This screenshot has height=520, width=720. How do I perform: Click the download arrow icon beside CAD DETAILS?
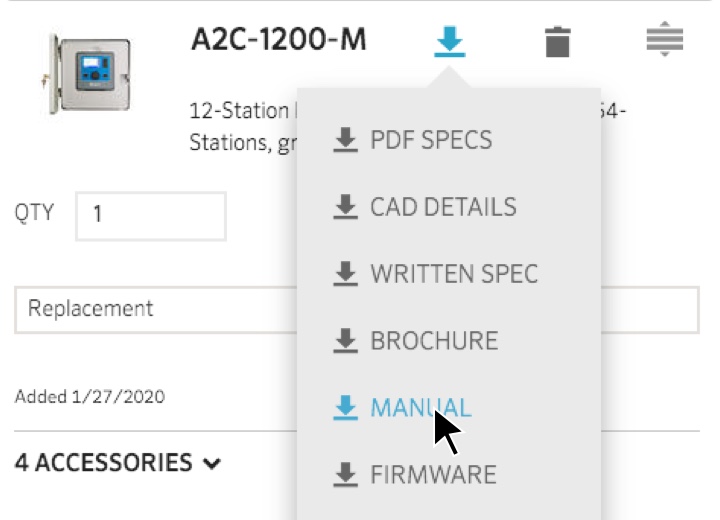pyautogui.click(x=345, y=206)
